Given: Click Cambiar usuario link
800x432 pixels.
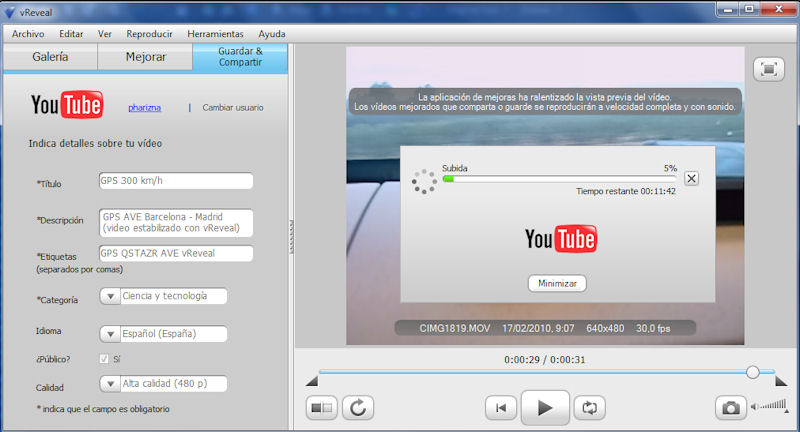Looking at the screenshot, I should point(233,108).
